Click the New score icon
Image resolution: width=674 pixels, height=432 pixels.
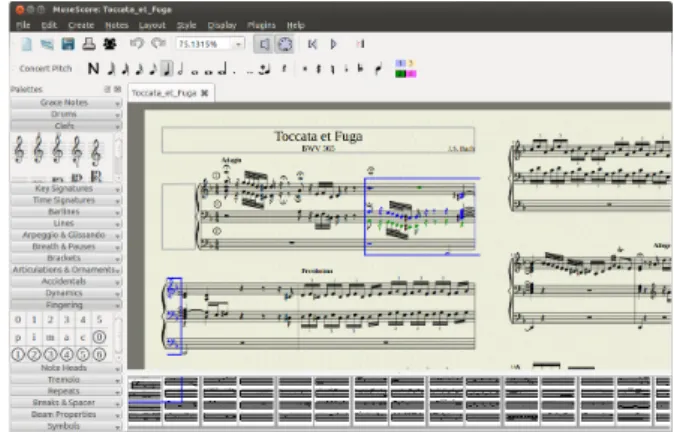coord(27,44)
